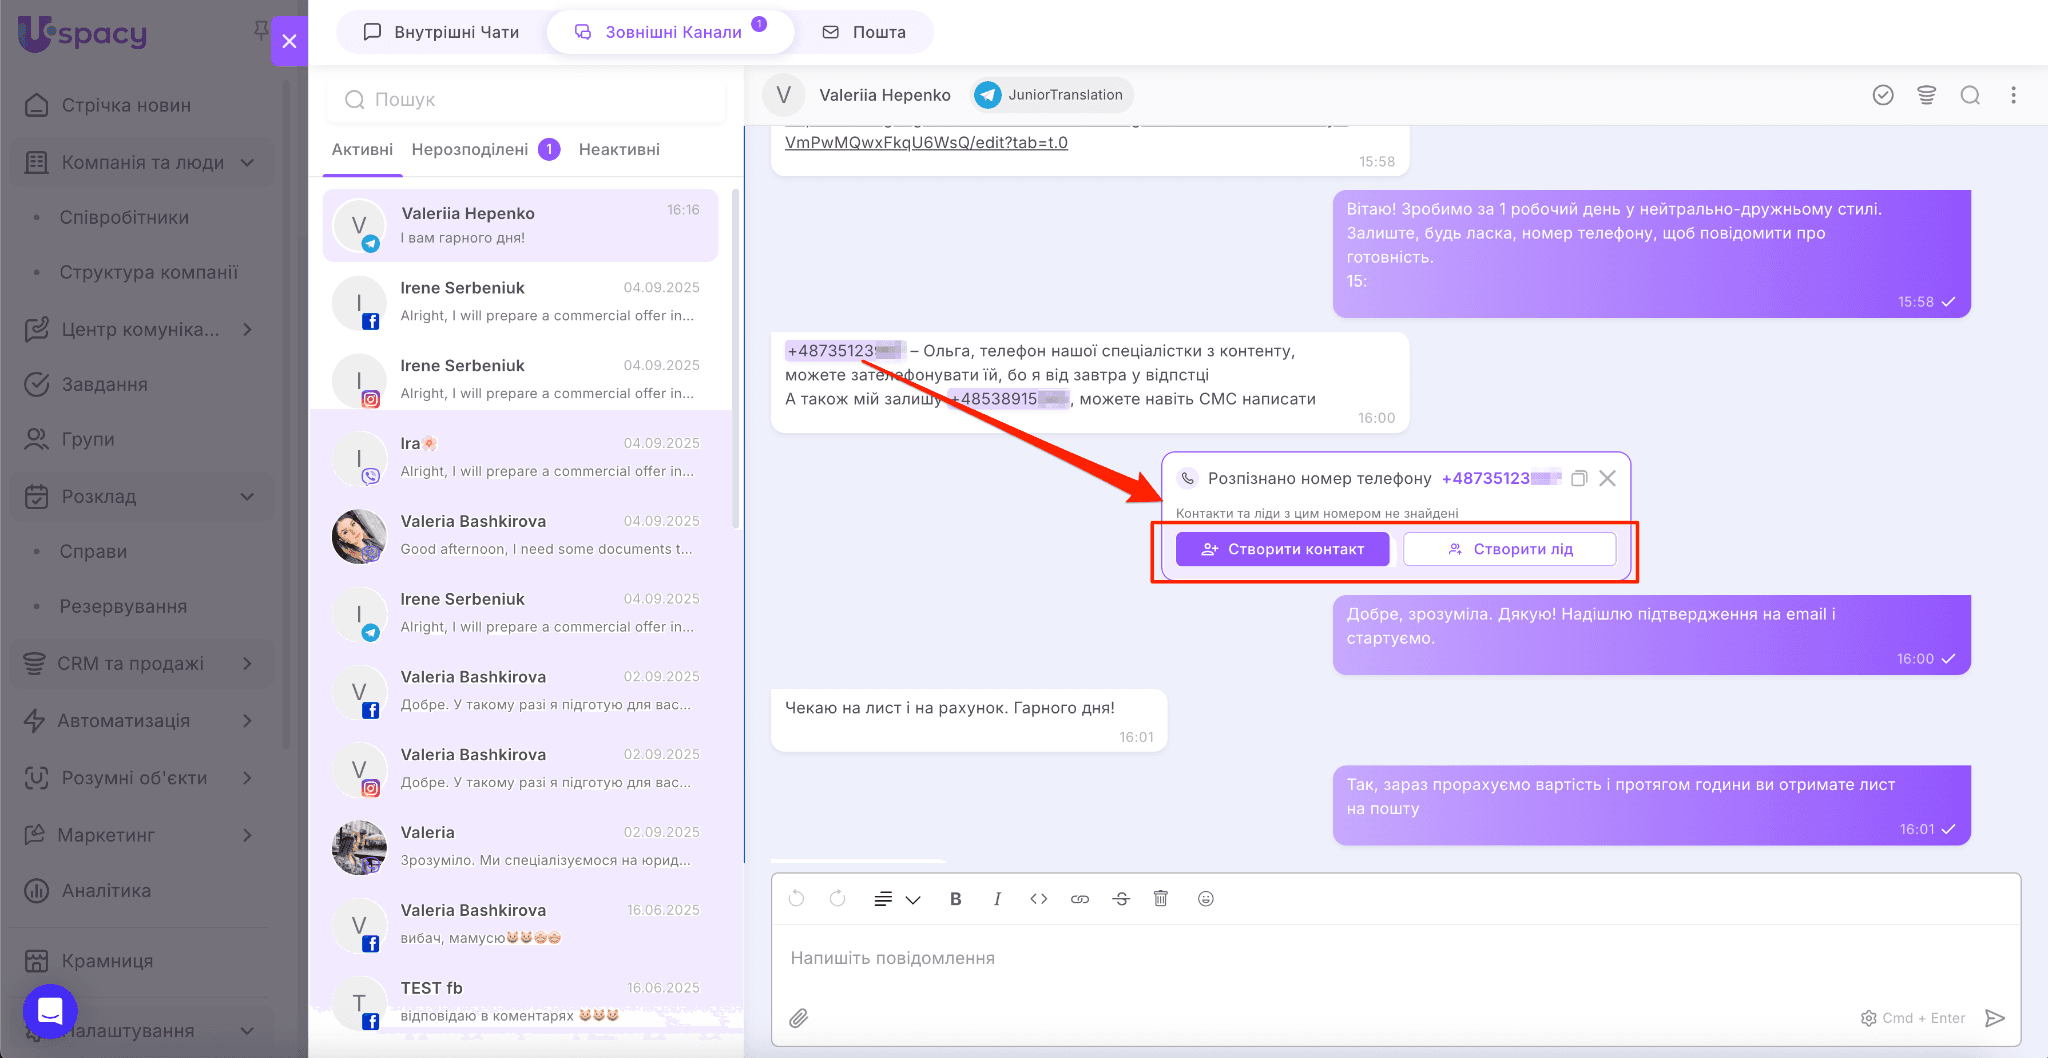Close the messenger panel with the X button

(x=289, y=41)
